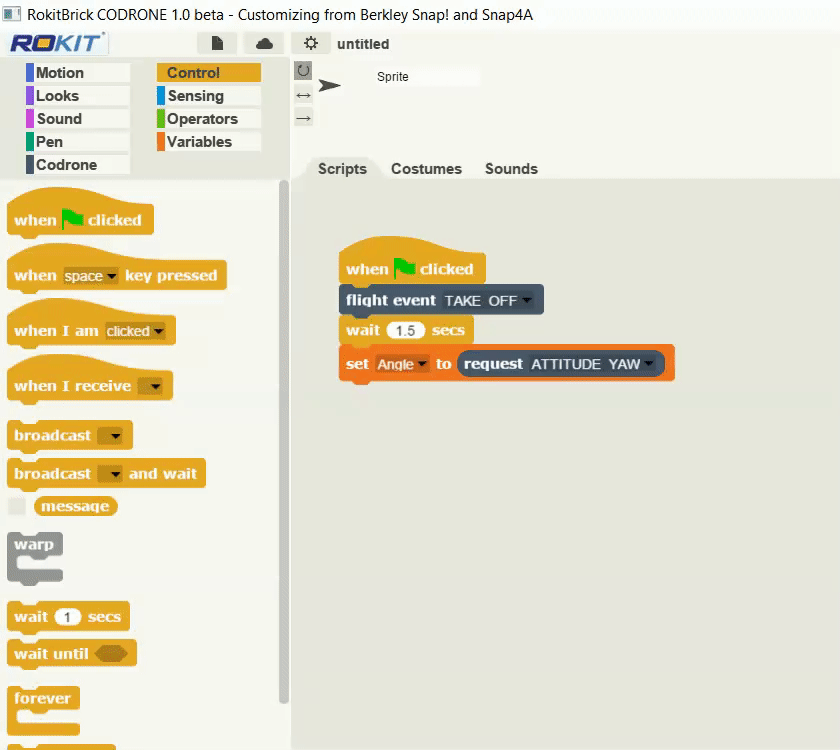Select the free rotation style button
Image resolution: width=840 pixels, height=750 pixels.
pos(303,71)
